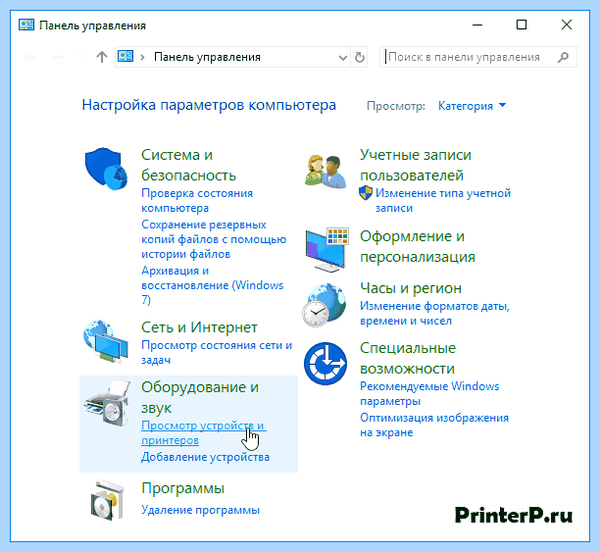
Task: Minimize the Панель управления window
Action: [477, 25]
